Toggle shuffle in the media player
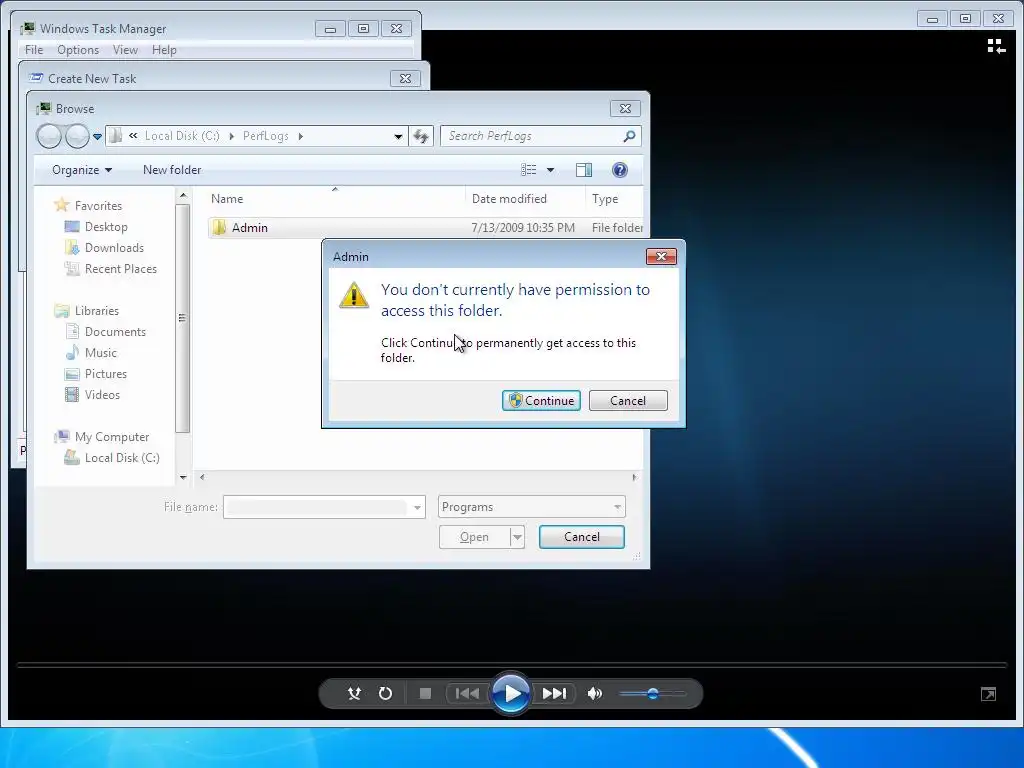 pyautogui.click(x=354, y=693)
